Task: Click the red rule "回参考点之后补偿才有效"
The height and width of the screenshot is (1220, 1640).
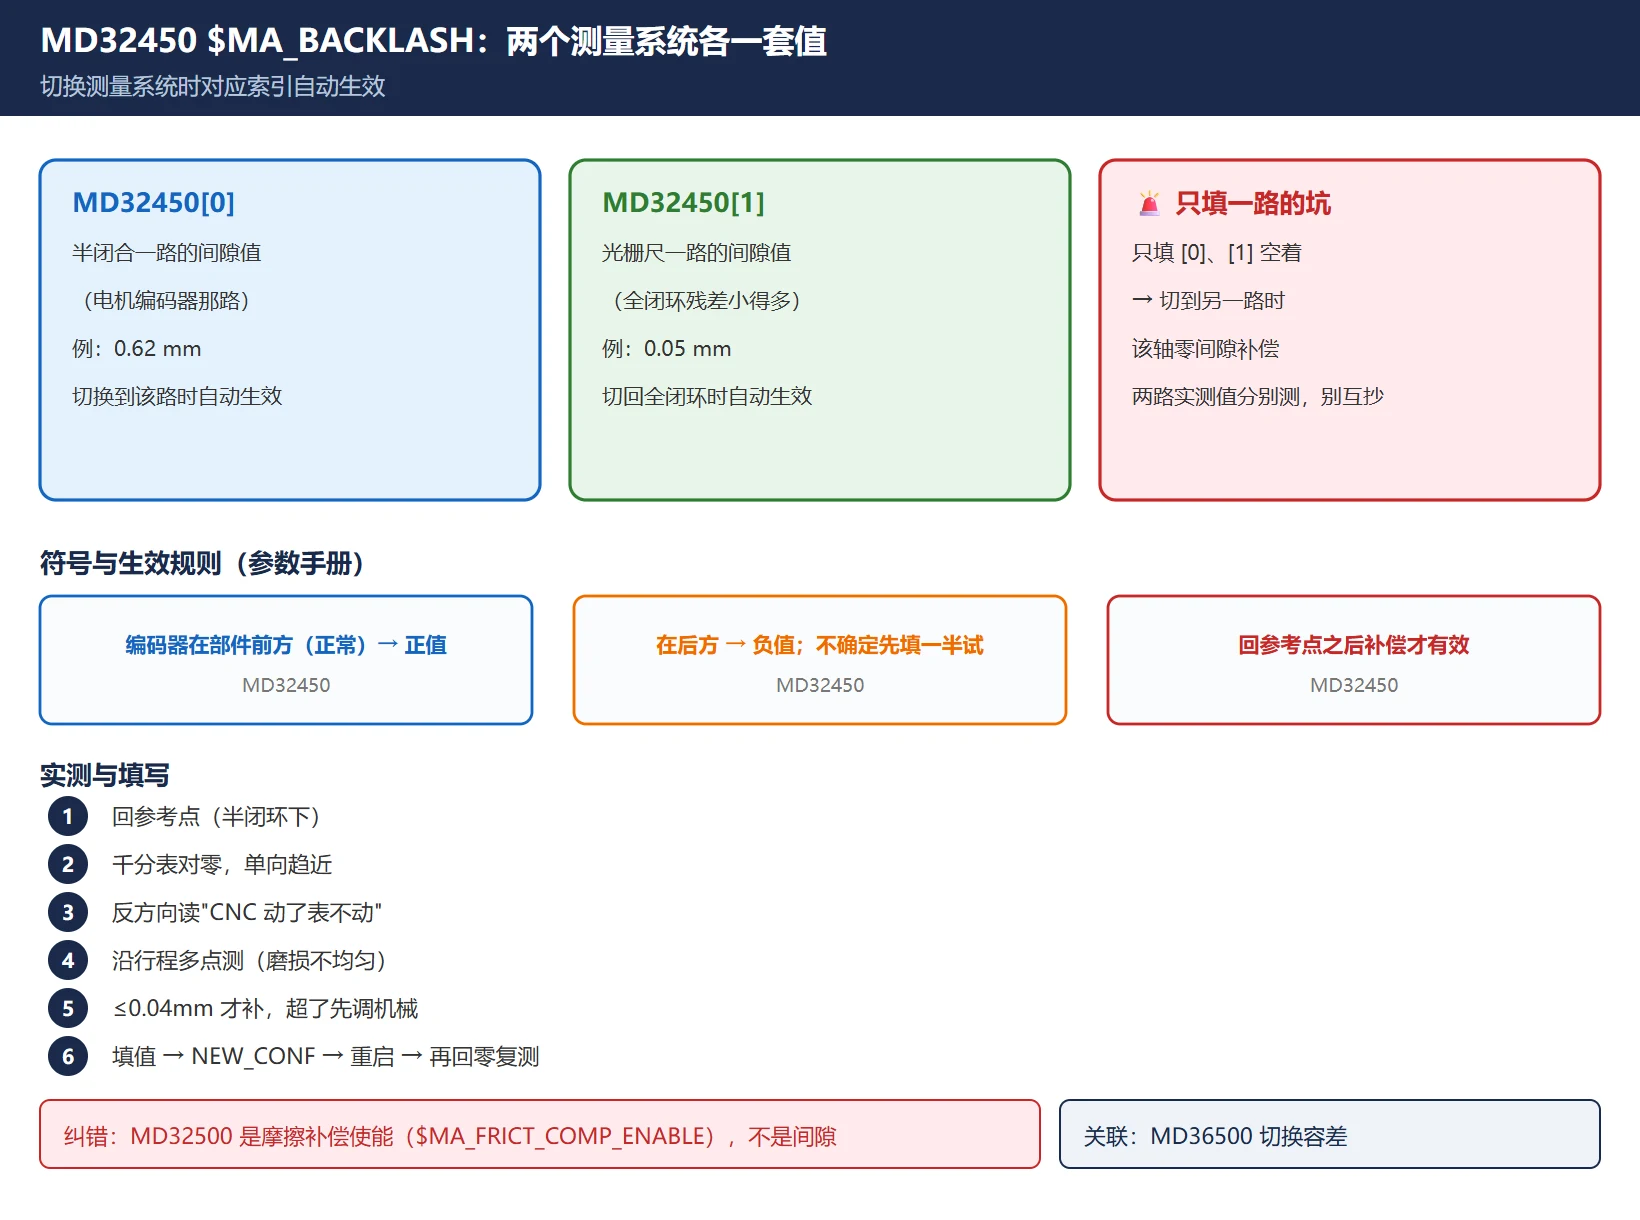Action: pyautogui.click(x=1354, y=646)
